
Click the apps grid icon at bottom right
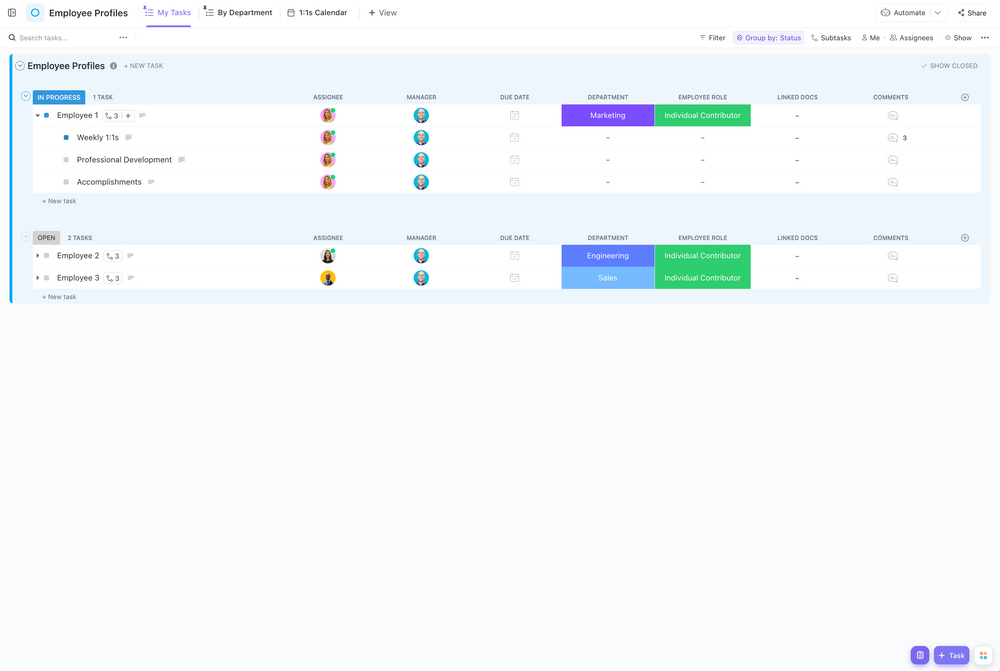(983, 655)
